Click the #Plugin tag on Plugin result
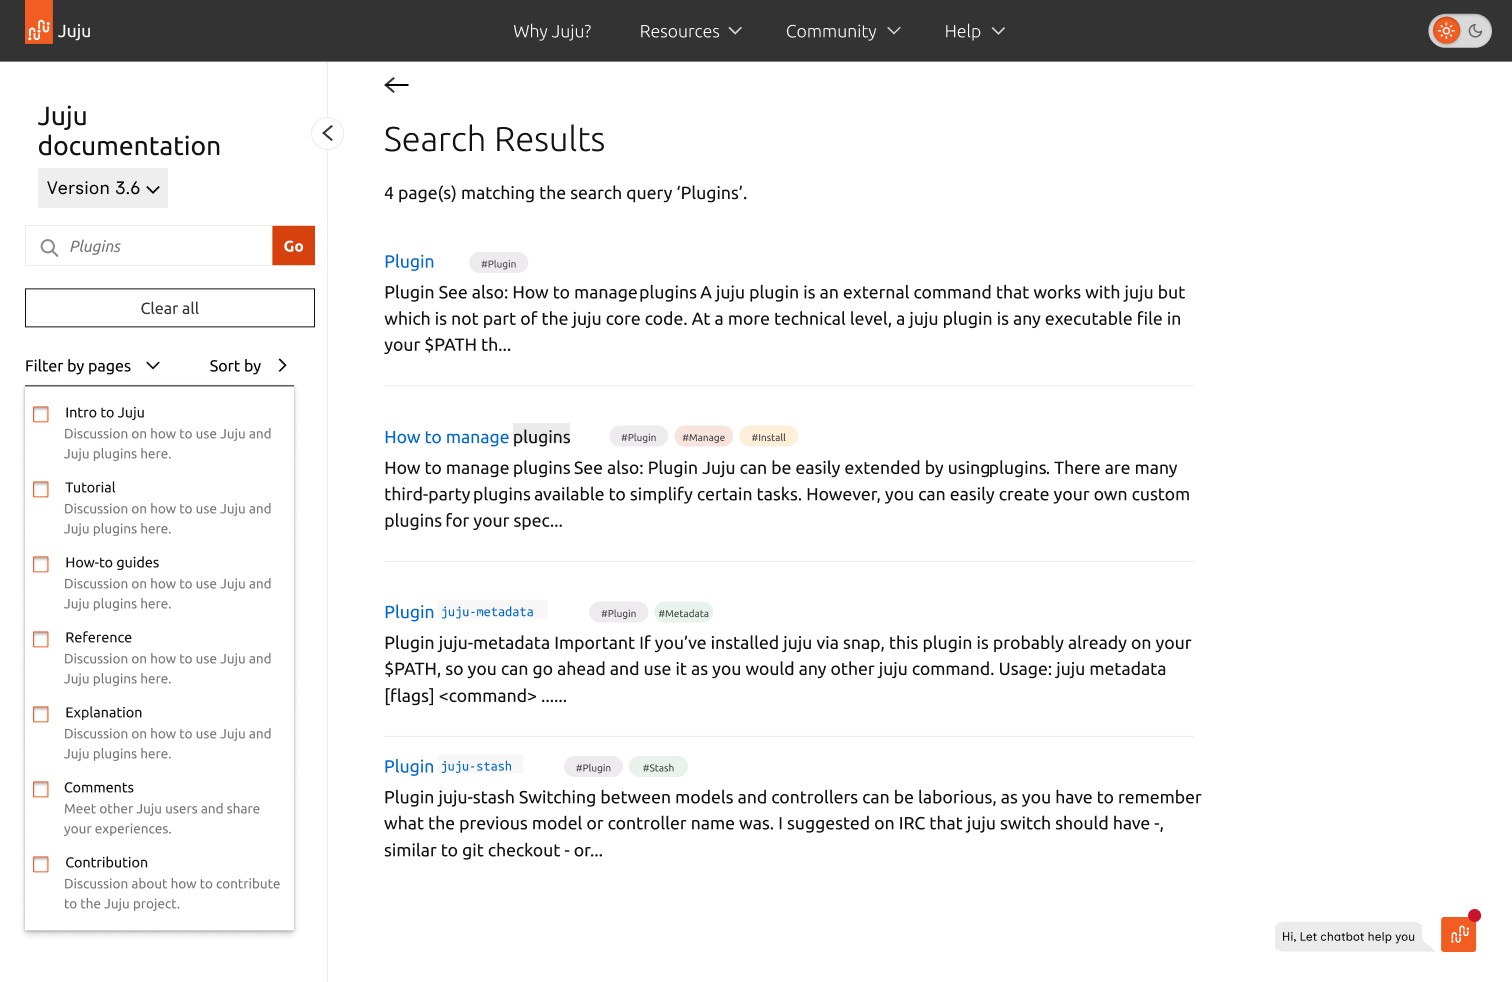Viewport: 1512px width, 982px height. [498, 263]
